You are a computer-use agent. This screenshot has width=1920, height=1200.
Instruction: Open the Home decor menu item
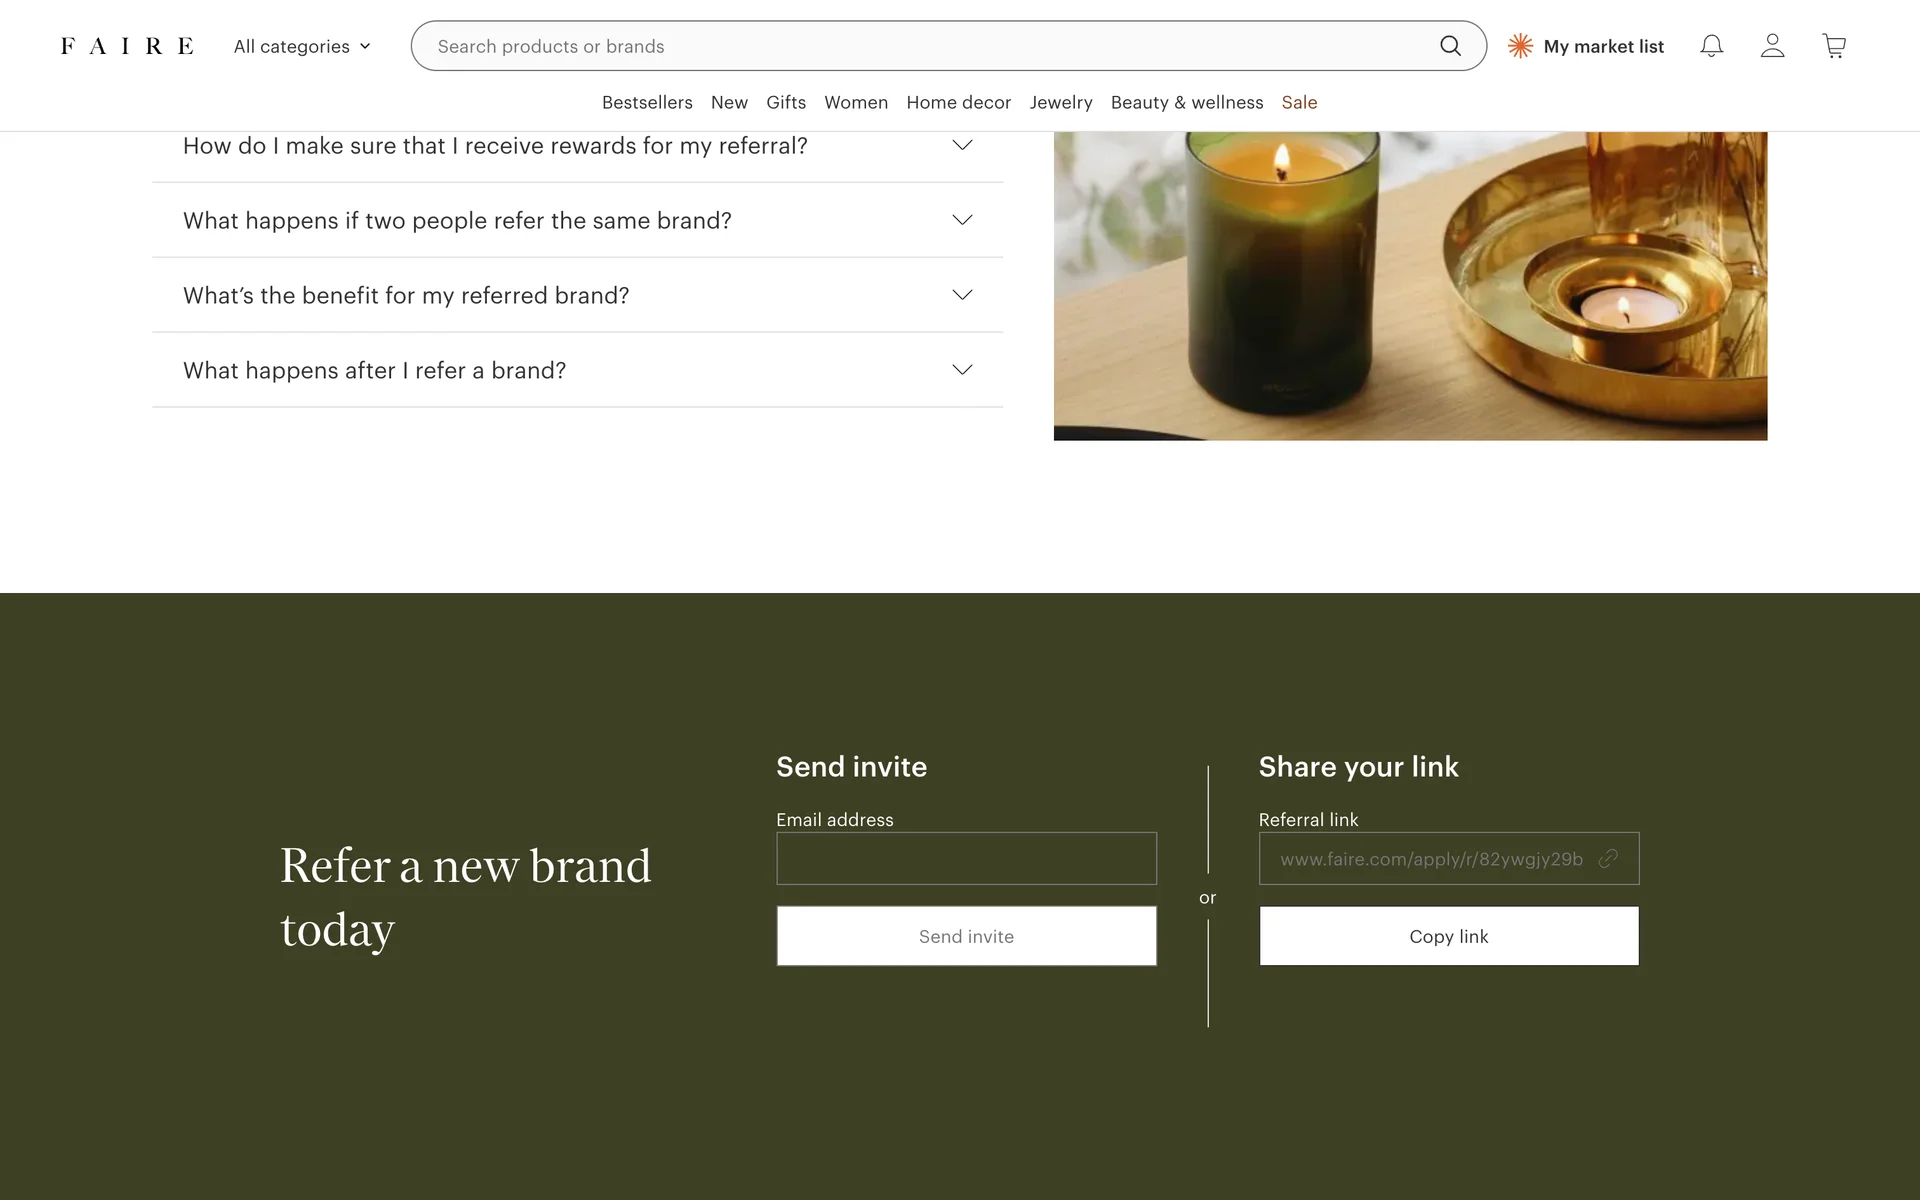[x=958, y=102]
